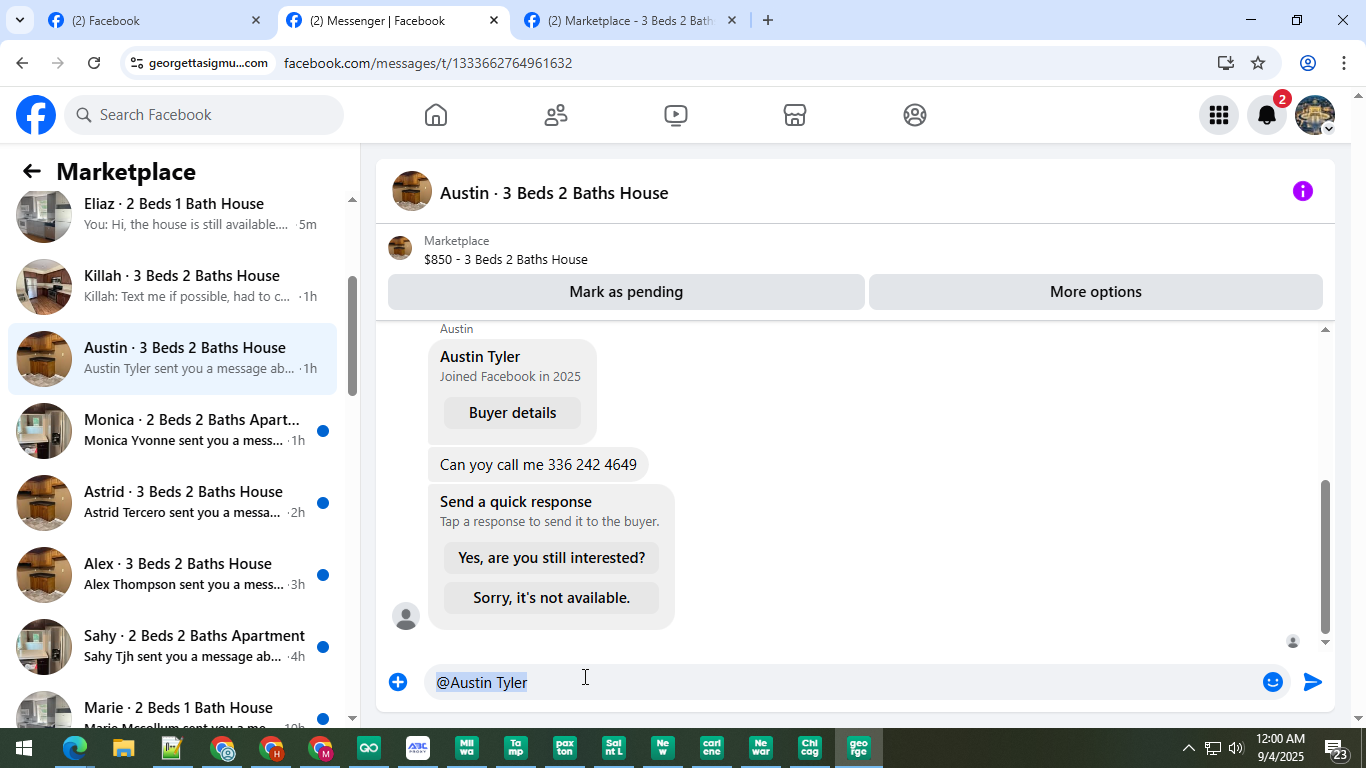
Task: Open the Sahy · 2 Beds 2 Baths Apartment conversation
Action: click(172, 647)
